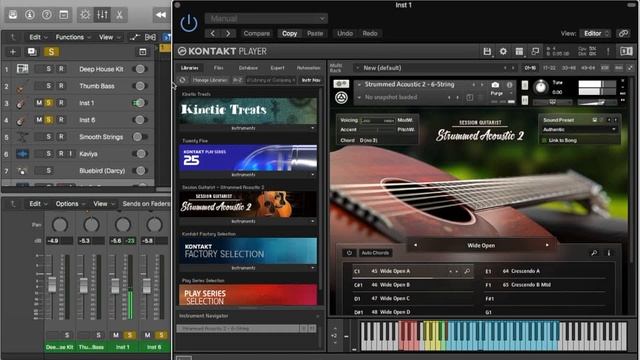Toggle the Auto Chords power button

point(349,253)
